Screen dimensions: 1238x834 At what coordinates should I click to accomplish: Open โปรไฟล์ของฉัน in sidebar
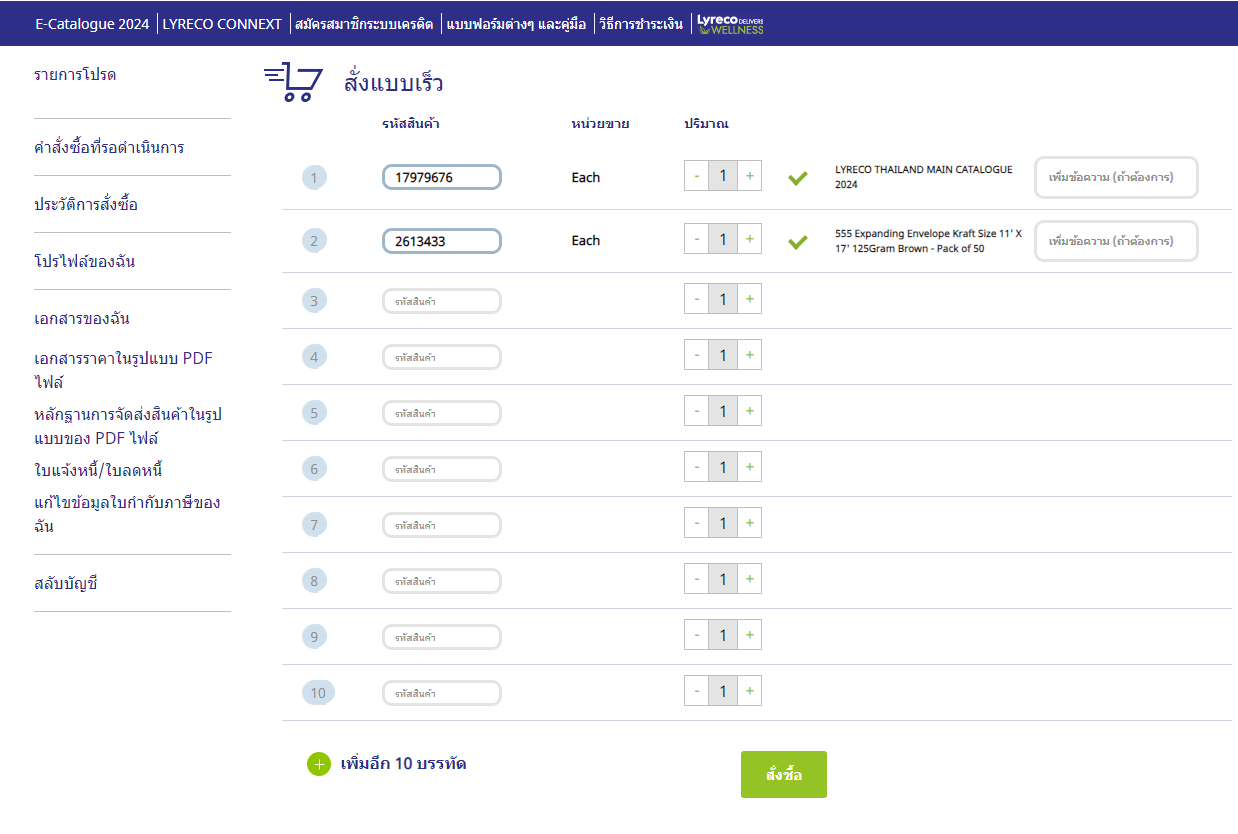click(85, 262)
